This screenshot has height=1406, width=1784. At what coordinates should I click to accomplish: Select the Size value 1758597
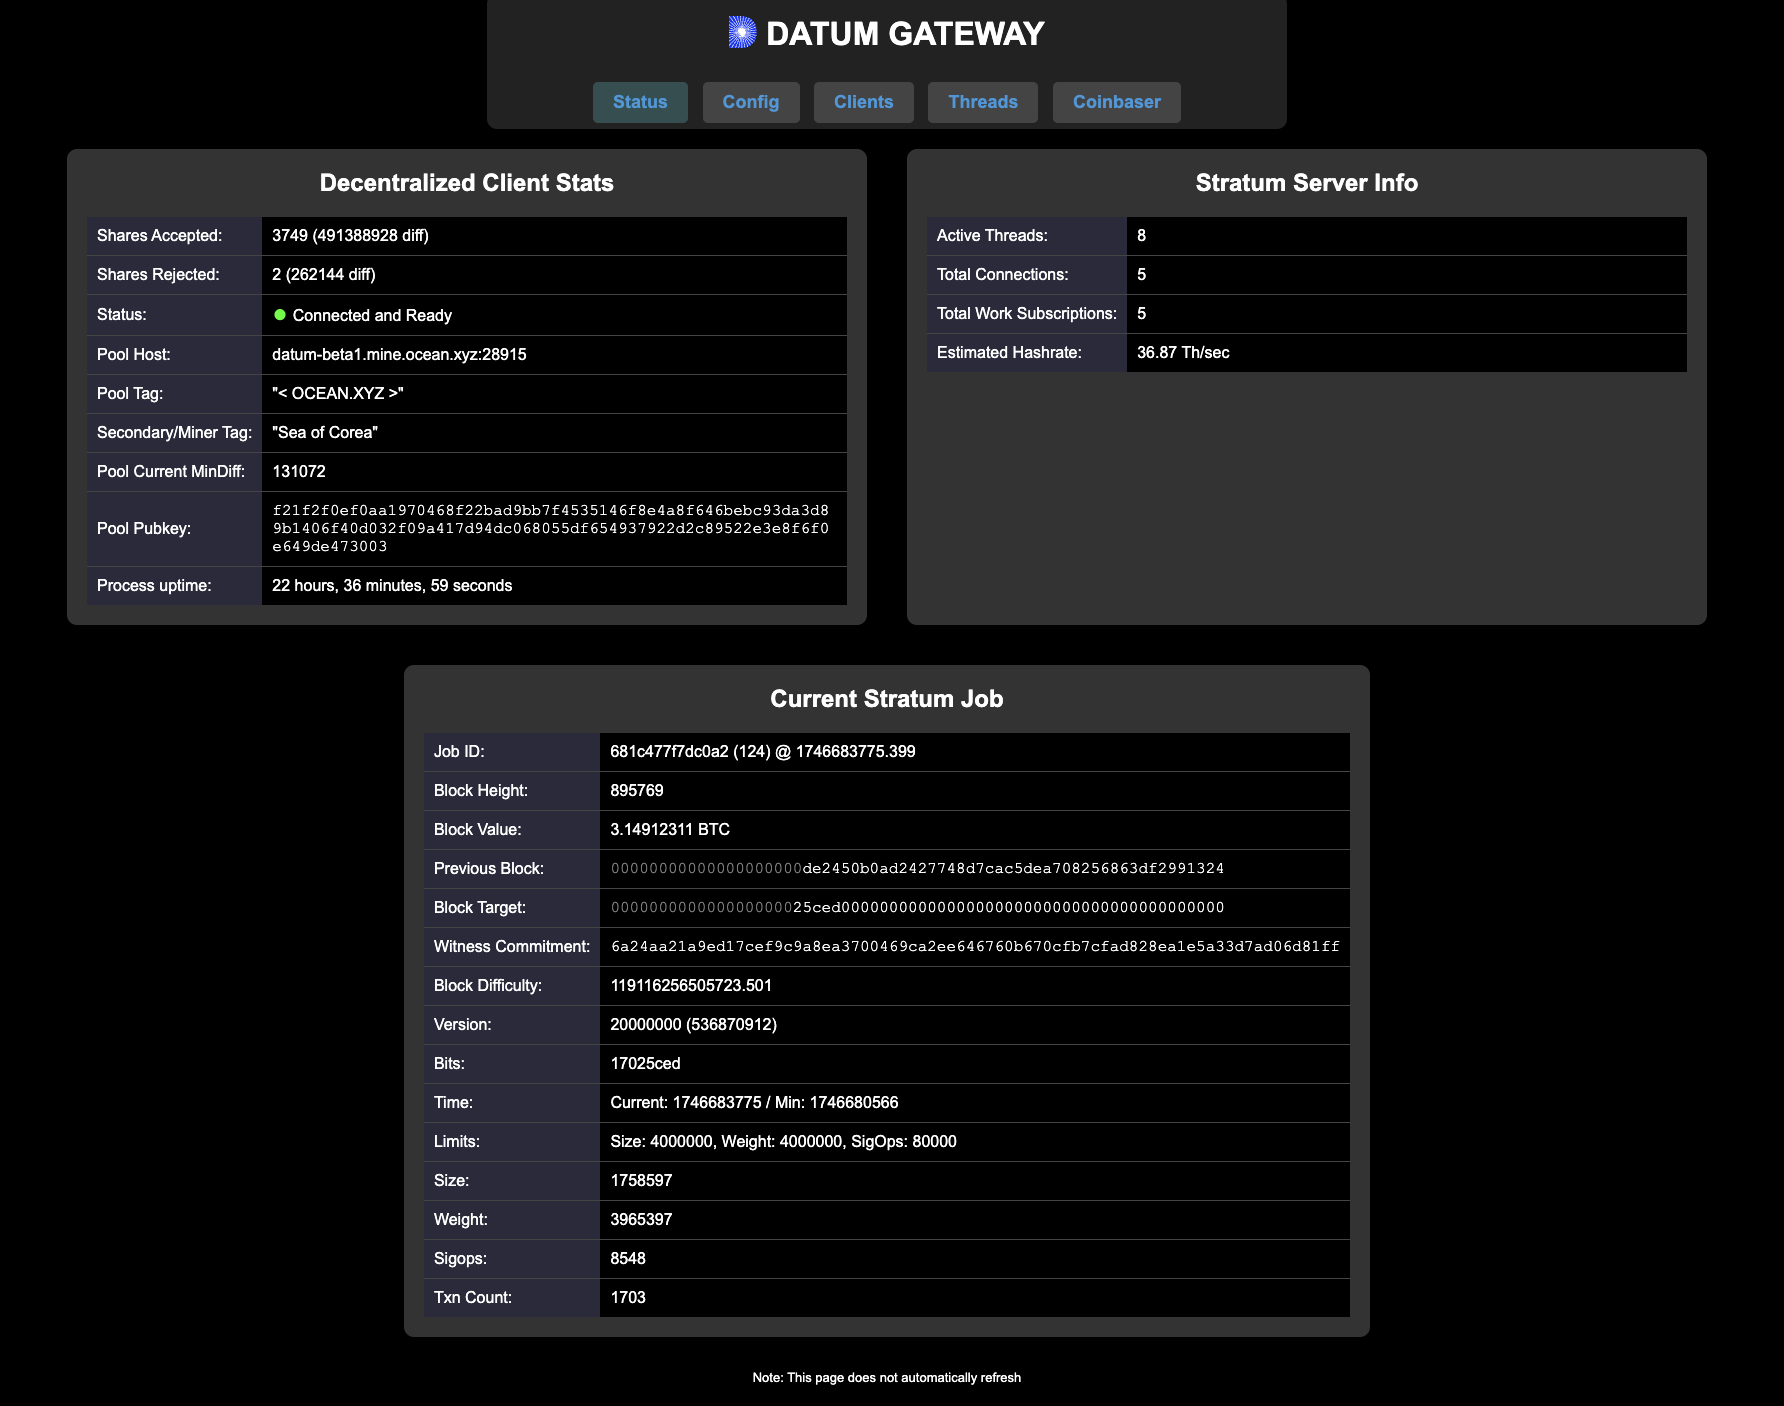click(x=641, y=1181)
